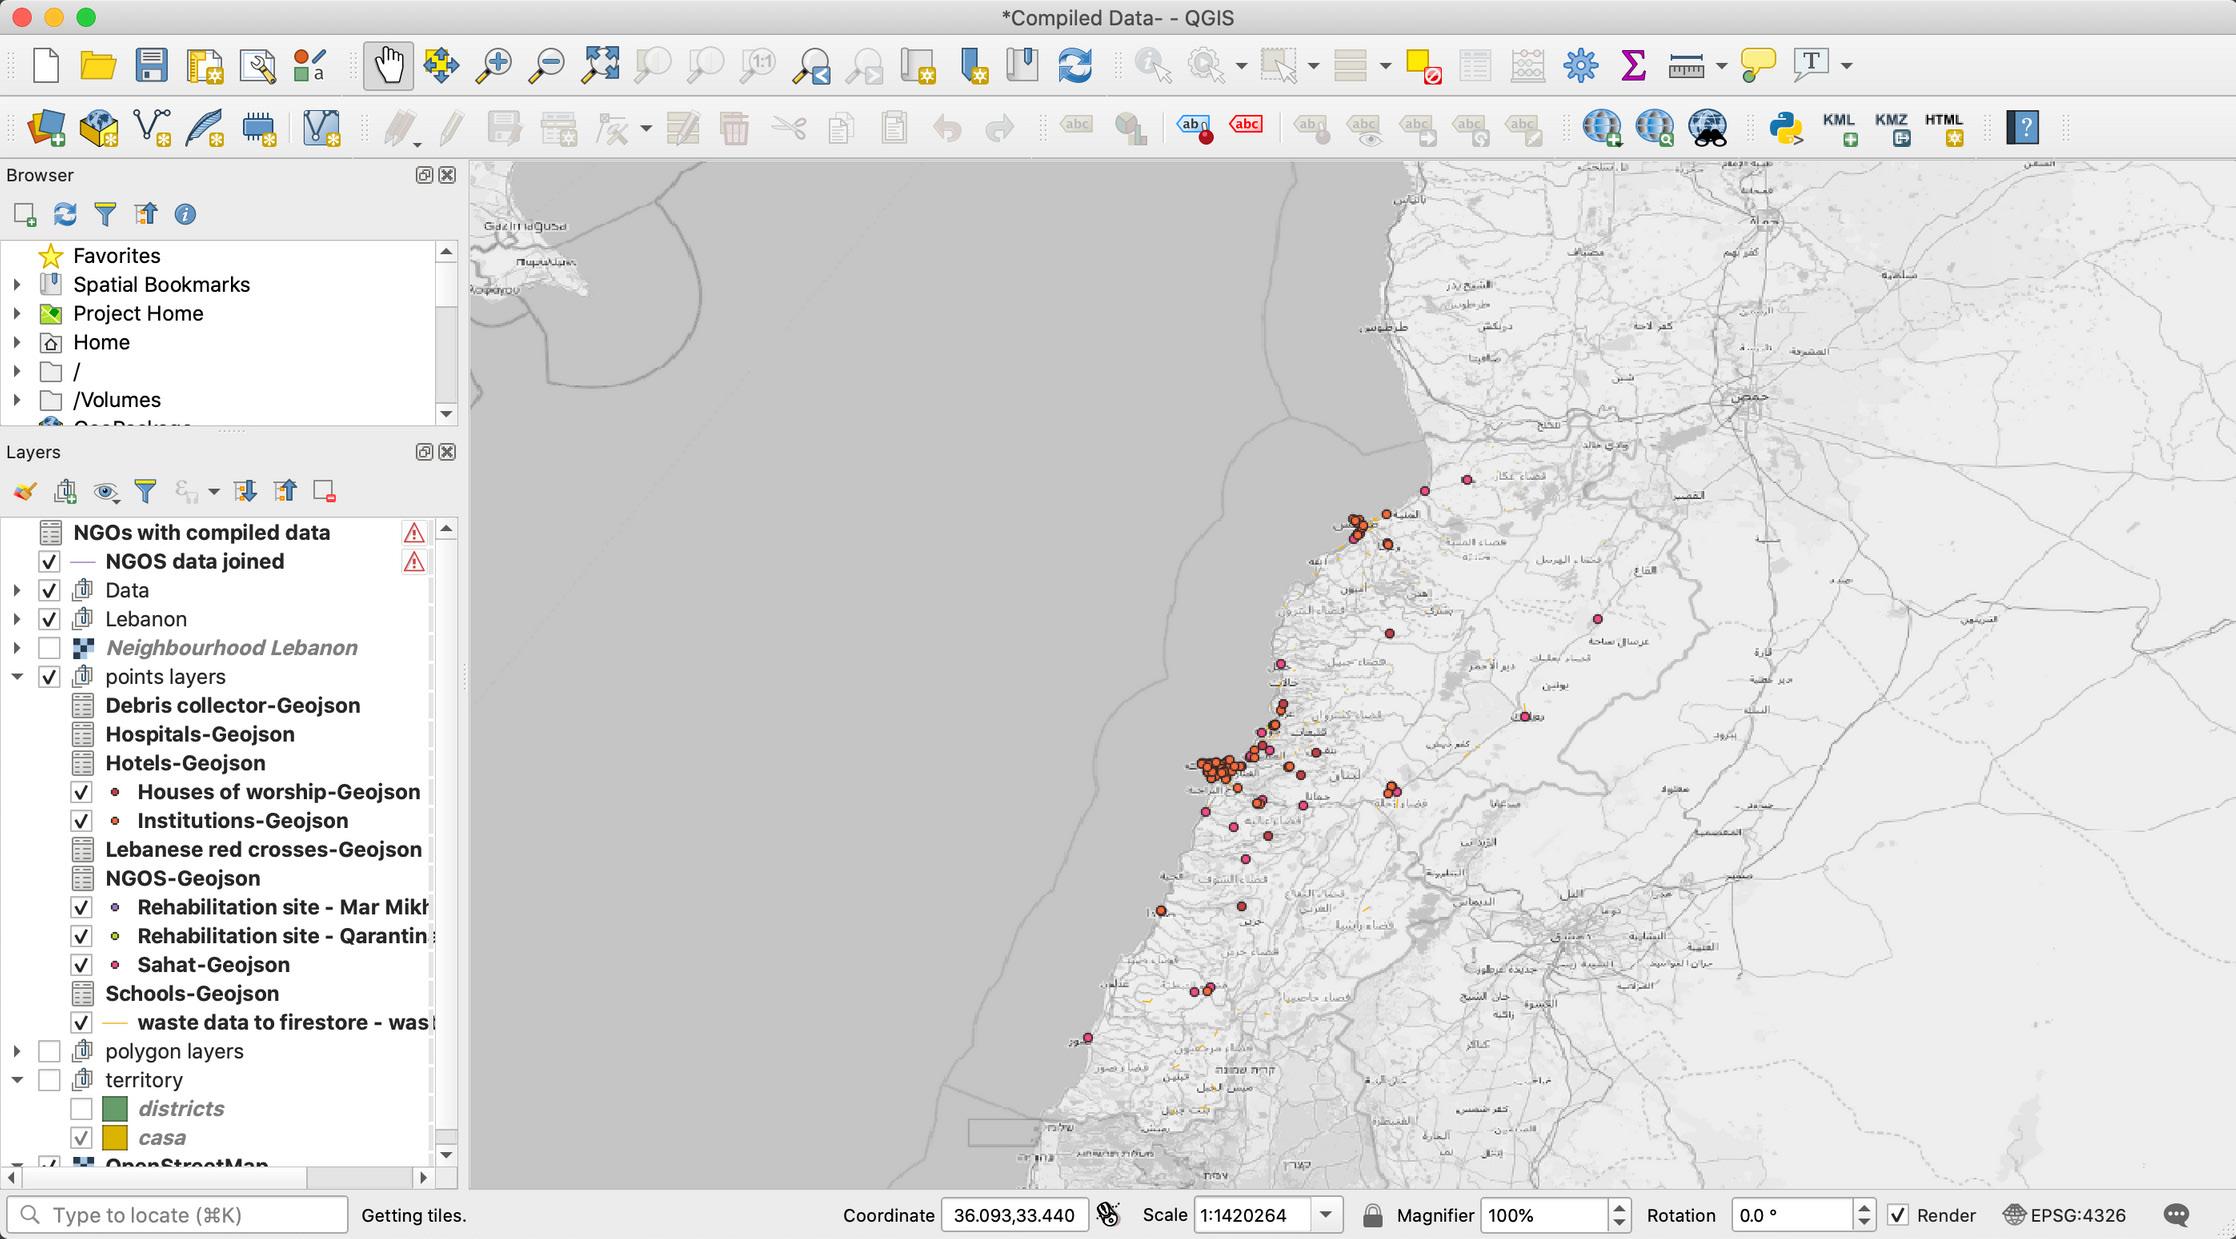The width and height of the screenshot is (2236, 1239).
Task: Click EPSG:4326 projection button
Action: [2065, 1215]
